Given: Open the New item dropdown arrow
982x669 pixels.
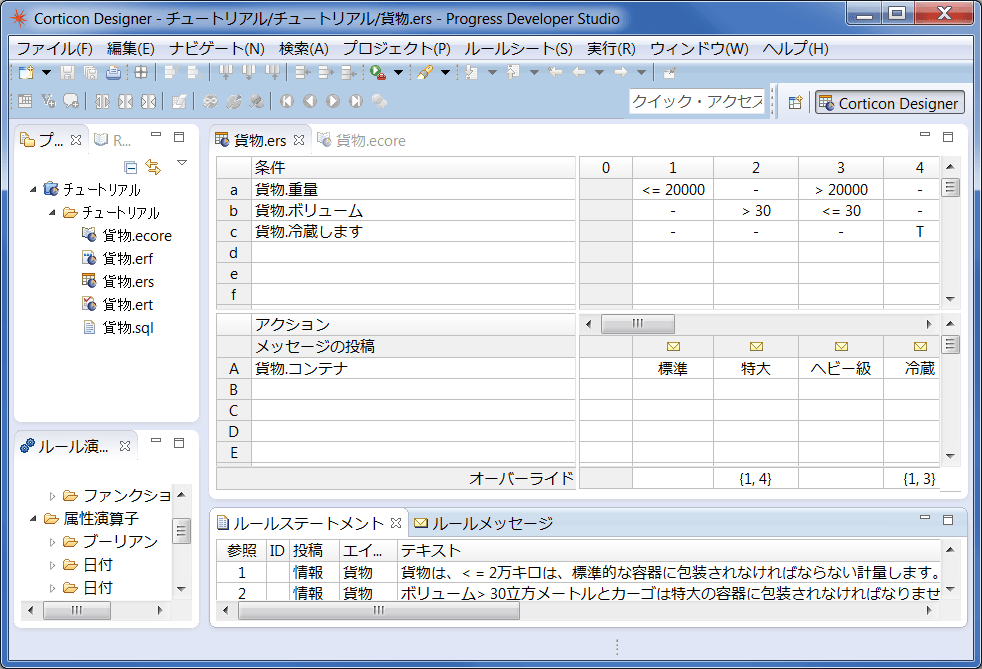Looking at the screenshot, I should click(46, 72).
